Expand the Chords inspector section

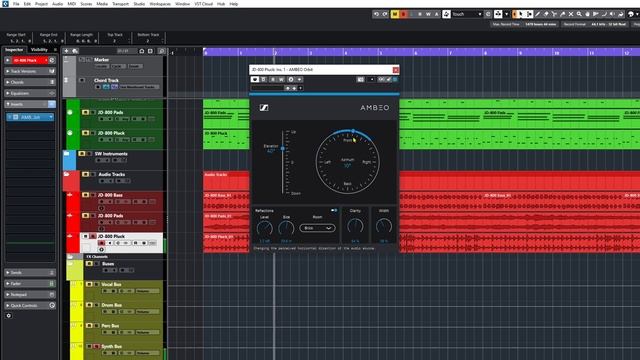[29, 82]
